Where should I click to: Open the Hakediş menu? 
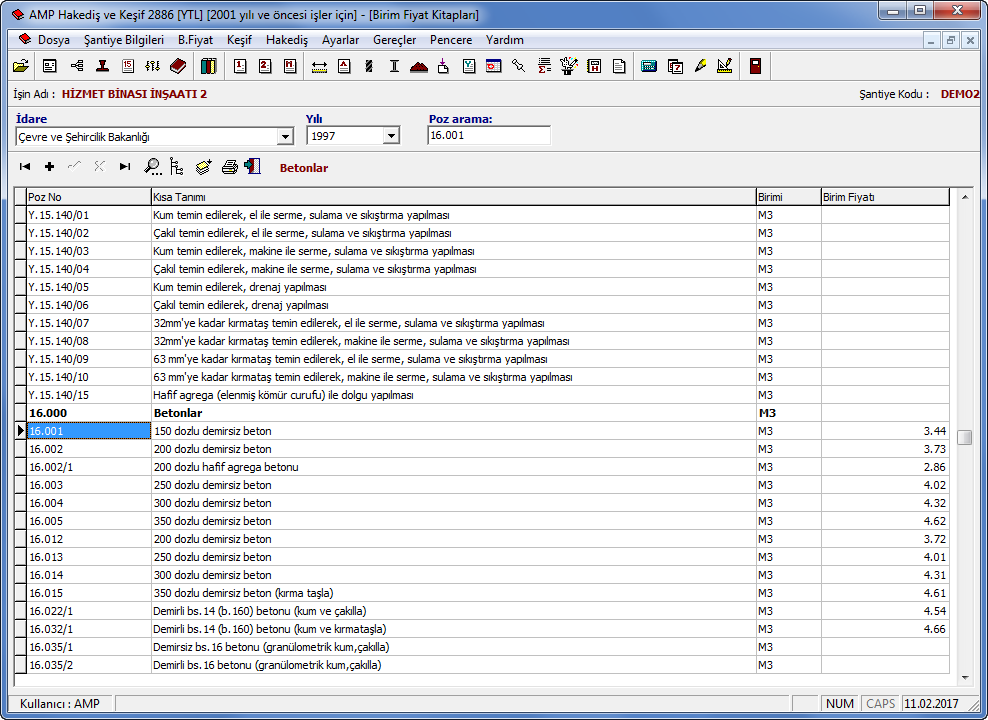point(286,40)
